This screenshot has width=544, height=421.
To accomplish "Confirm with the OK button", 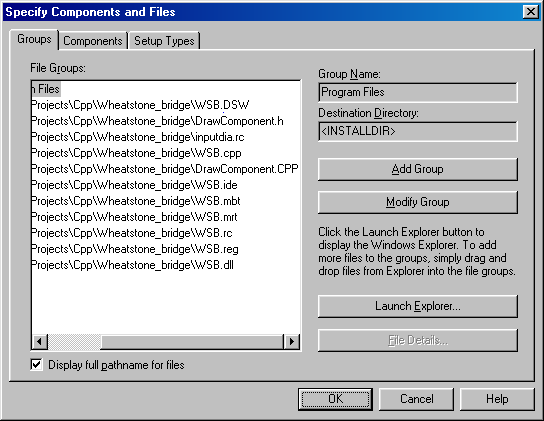I will (335, 399).
